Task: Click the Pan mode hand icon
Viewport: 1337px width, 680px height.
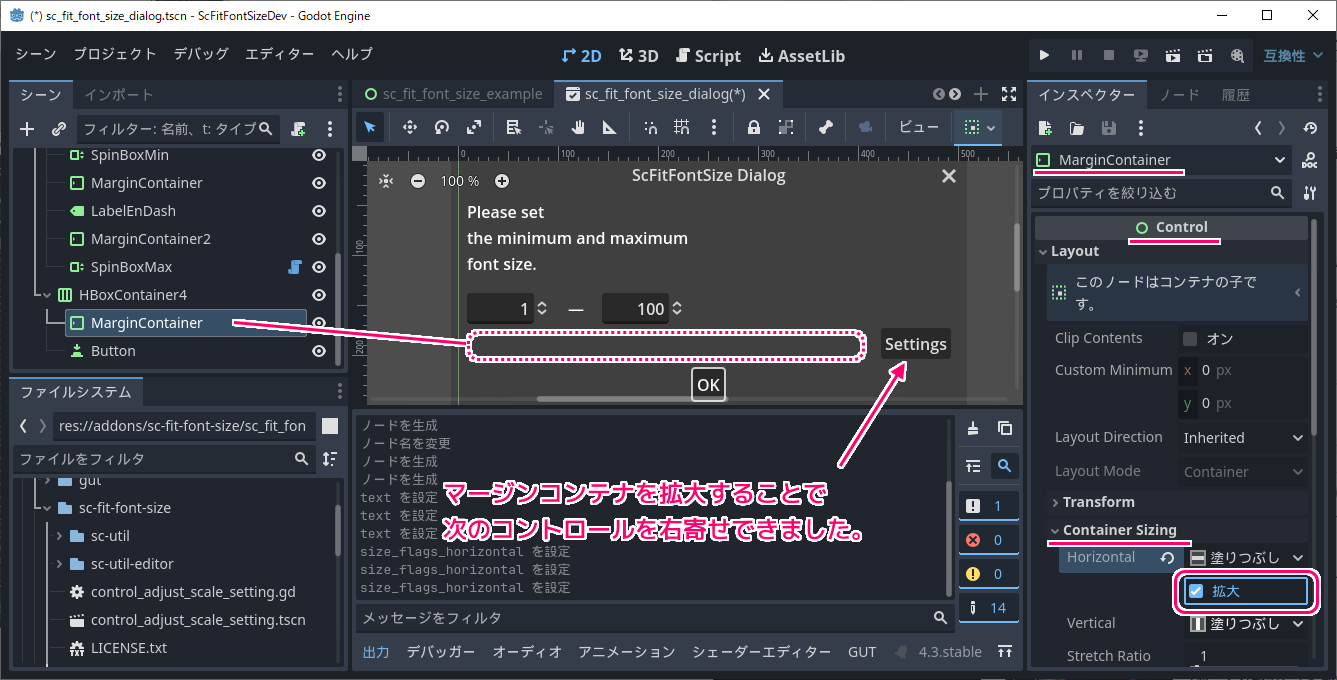Action: pos(577,127)
